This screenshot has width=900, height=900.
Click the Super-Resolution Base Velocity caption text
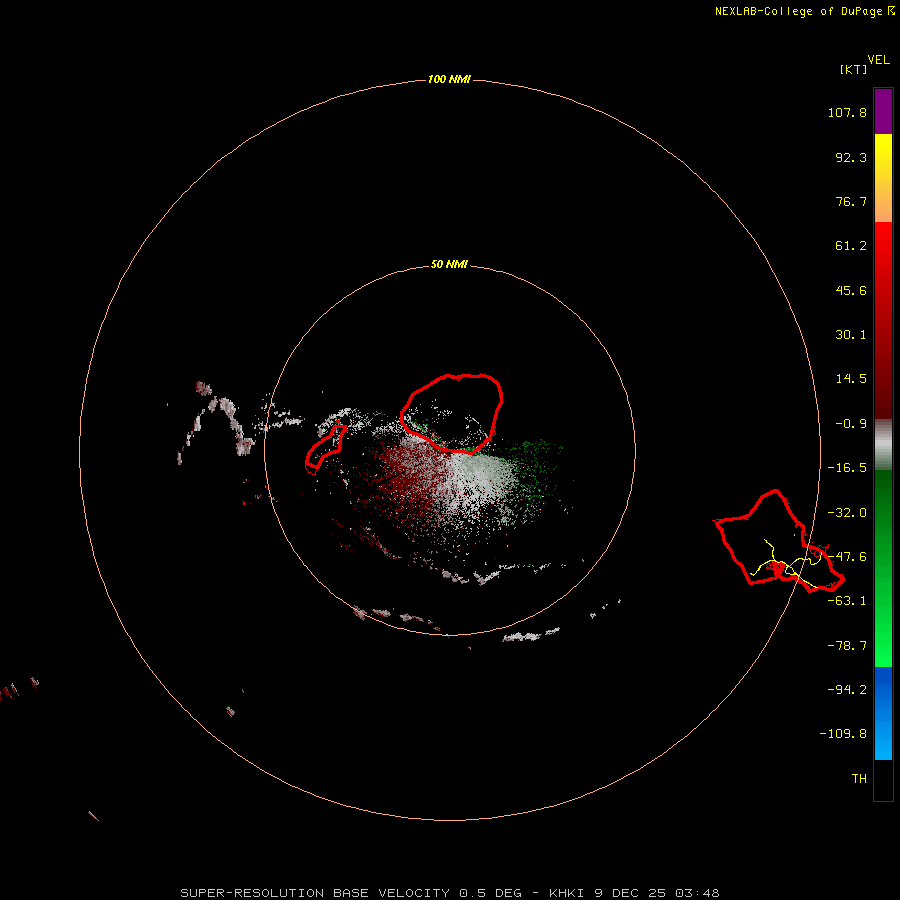pos(449,893)
